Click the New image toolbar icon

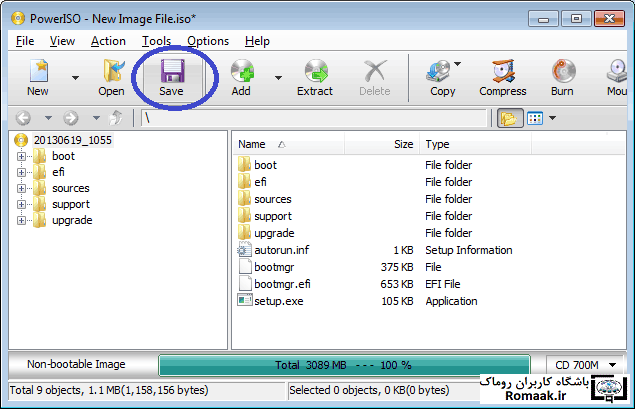click(38, 71)
